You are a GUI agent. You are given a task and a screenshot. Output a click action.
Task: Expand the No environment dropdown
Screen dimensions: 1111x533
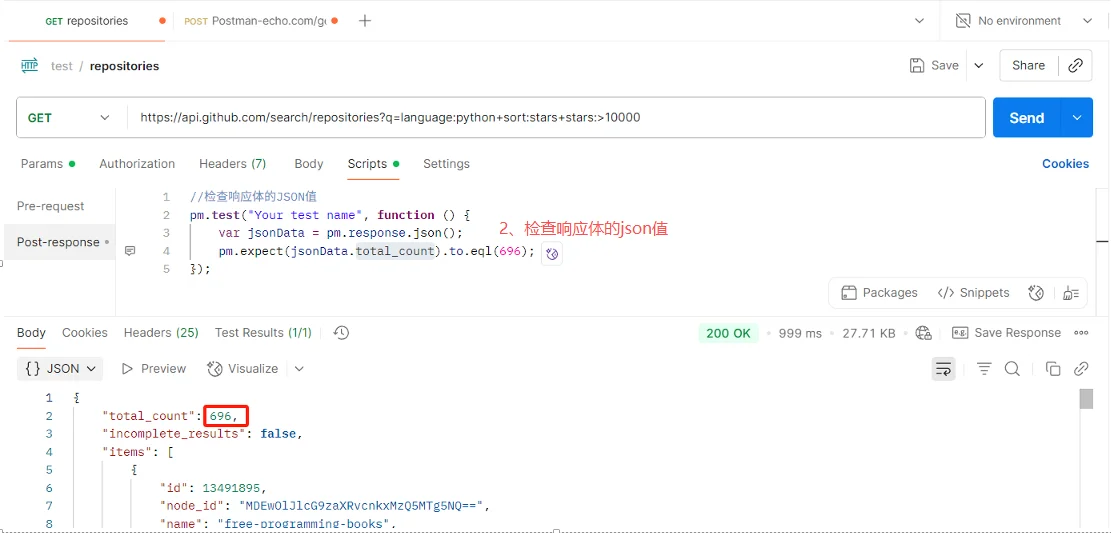(1088, 21)
